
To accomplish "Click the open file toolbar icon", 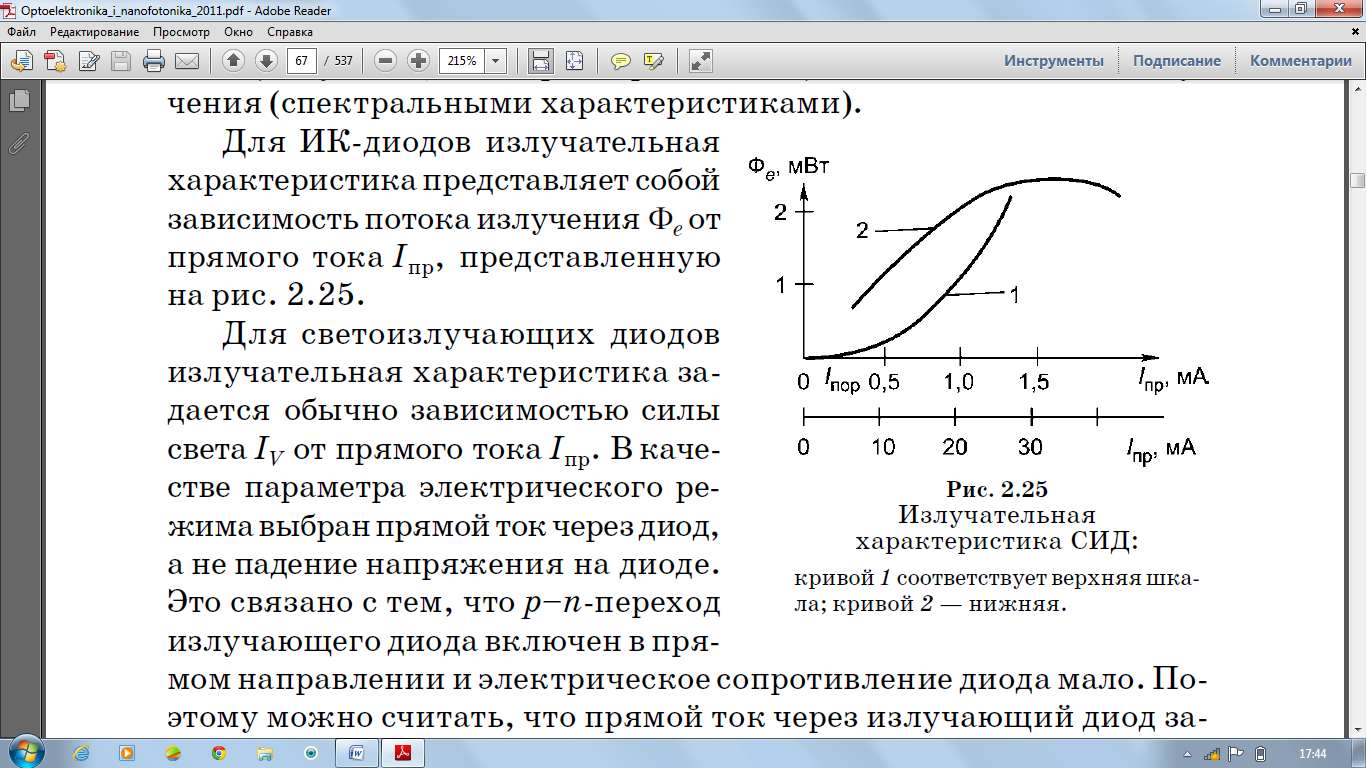I will click(x=21, y=61).
